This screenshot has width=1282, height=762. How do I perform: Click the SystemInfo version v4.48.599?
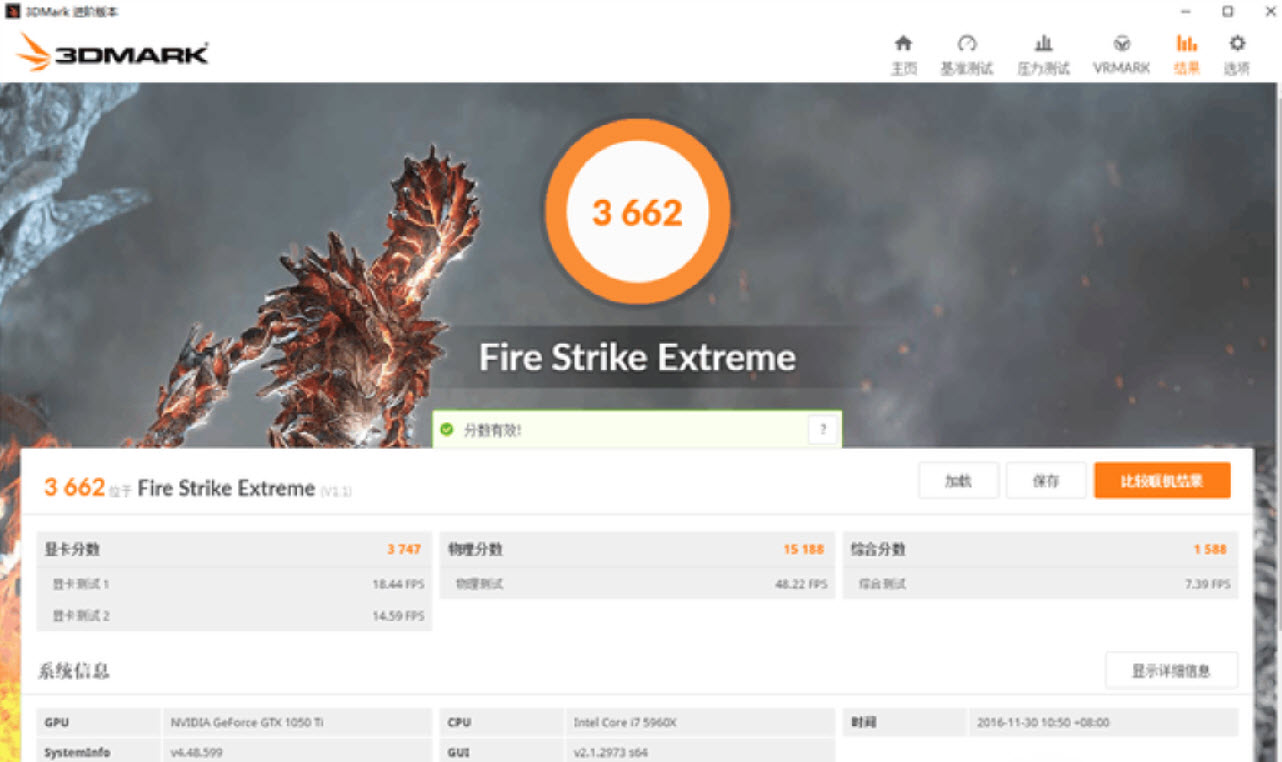pyautogui.click(x=196, y=751)
